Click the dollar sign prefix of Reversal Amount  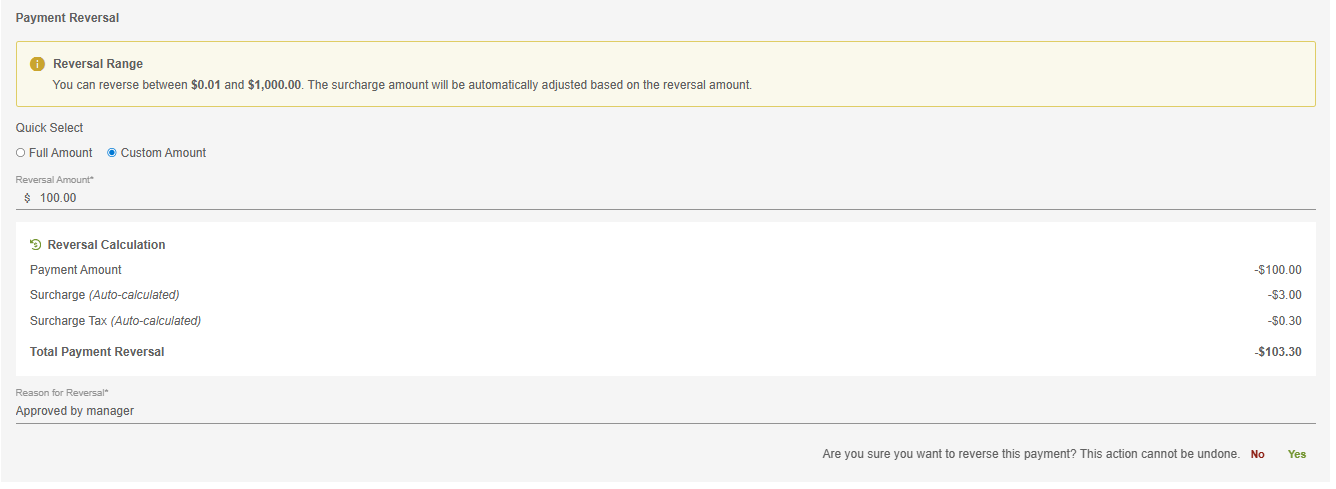(x=27, y=198)
